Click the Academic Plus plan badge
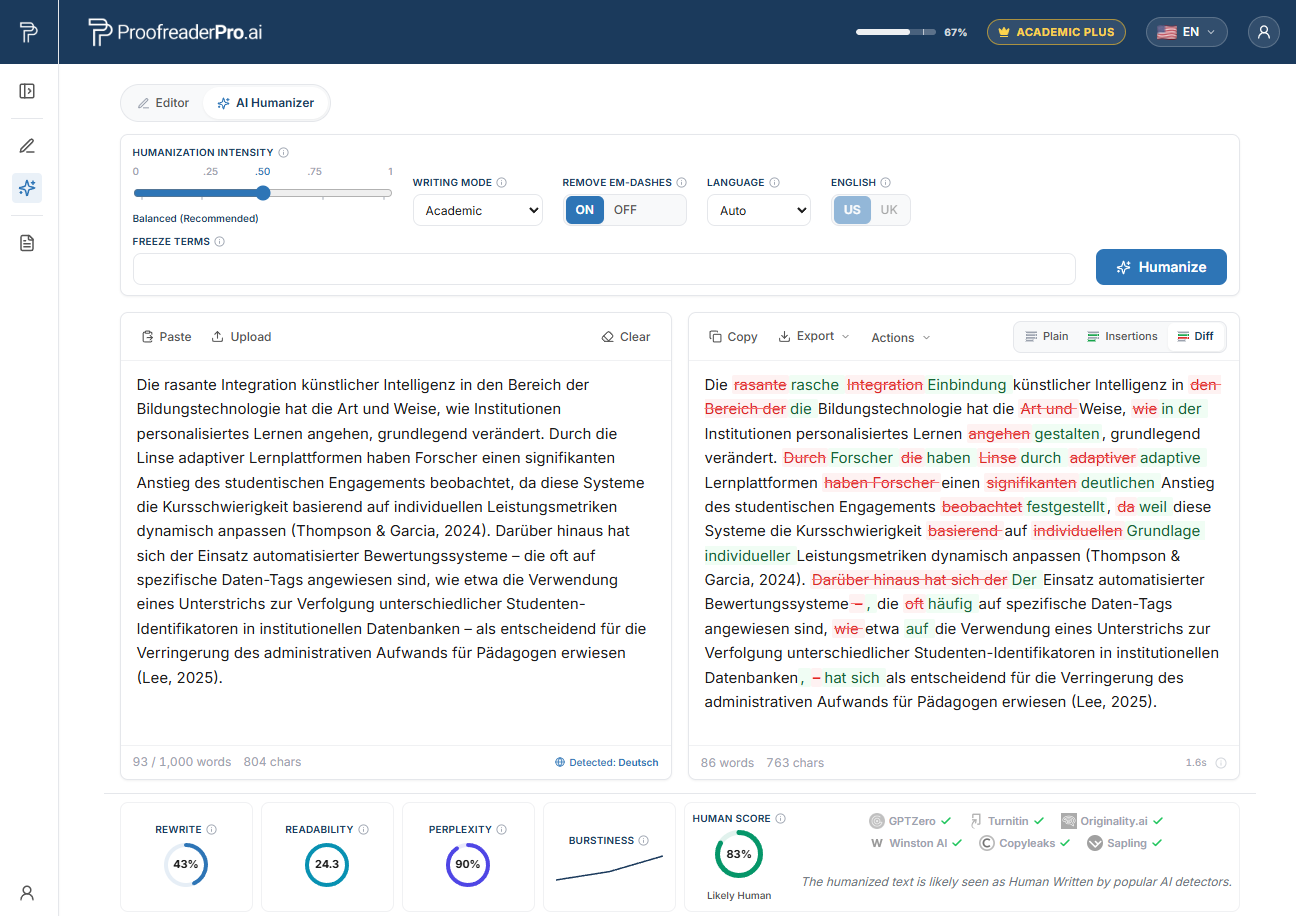Viewport: 1296px width, 916px height. (1056, 32)
